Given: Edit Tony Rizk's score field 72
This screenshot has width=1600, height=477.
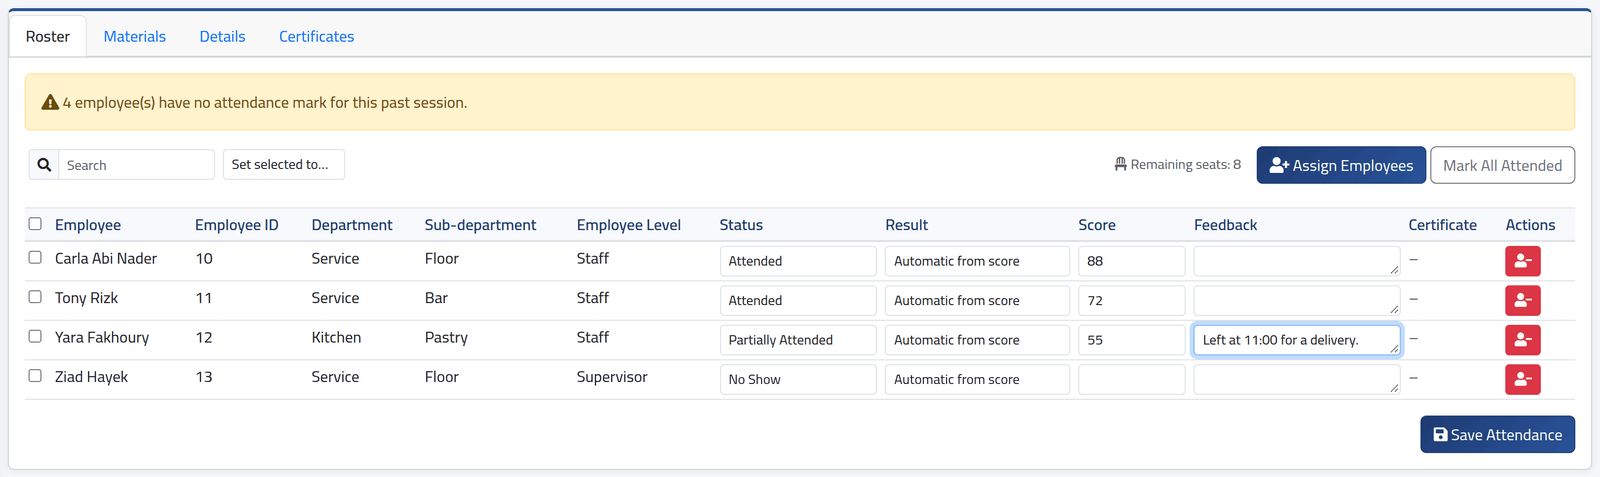Looking at the screenshot, I should click(1131, 300).
